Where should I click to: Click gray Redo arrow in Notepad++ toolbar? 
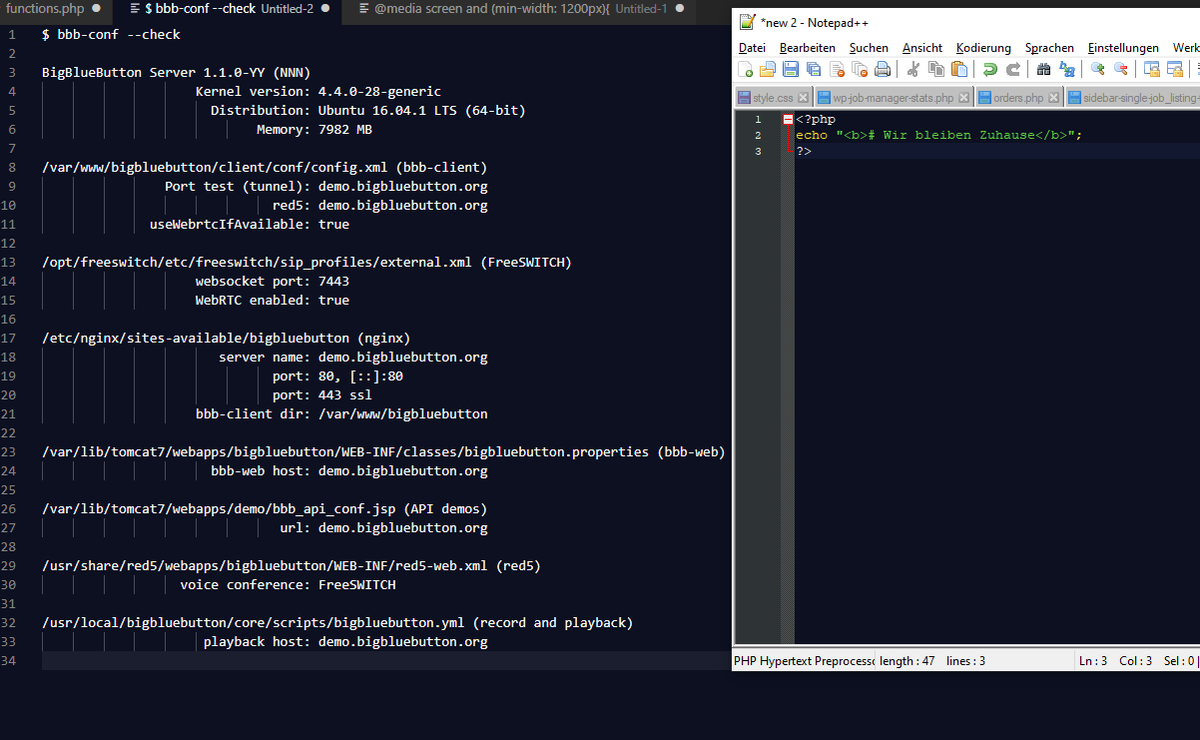1013,69
